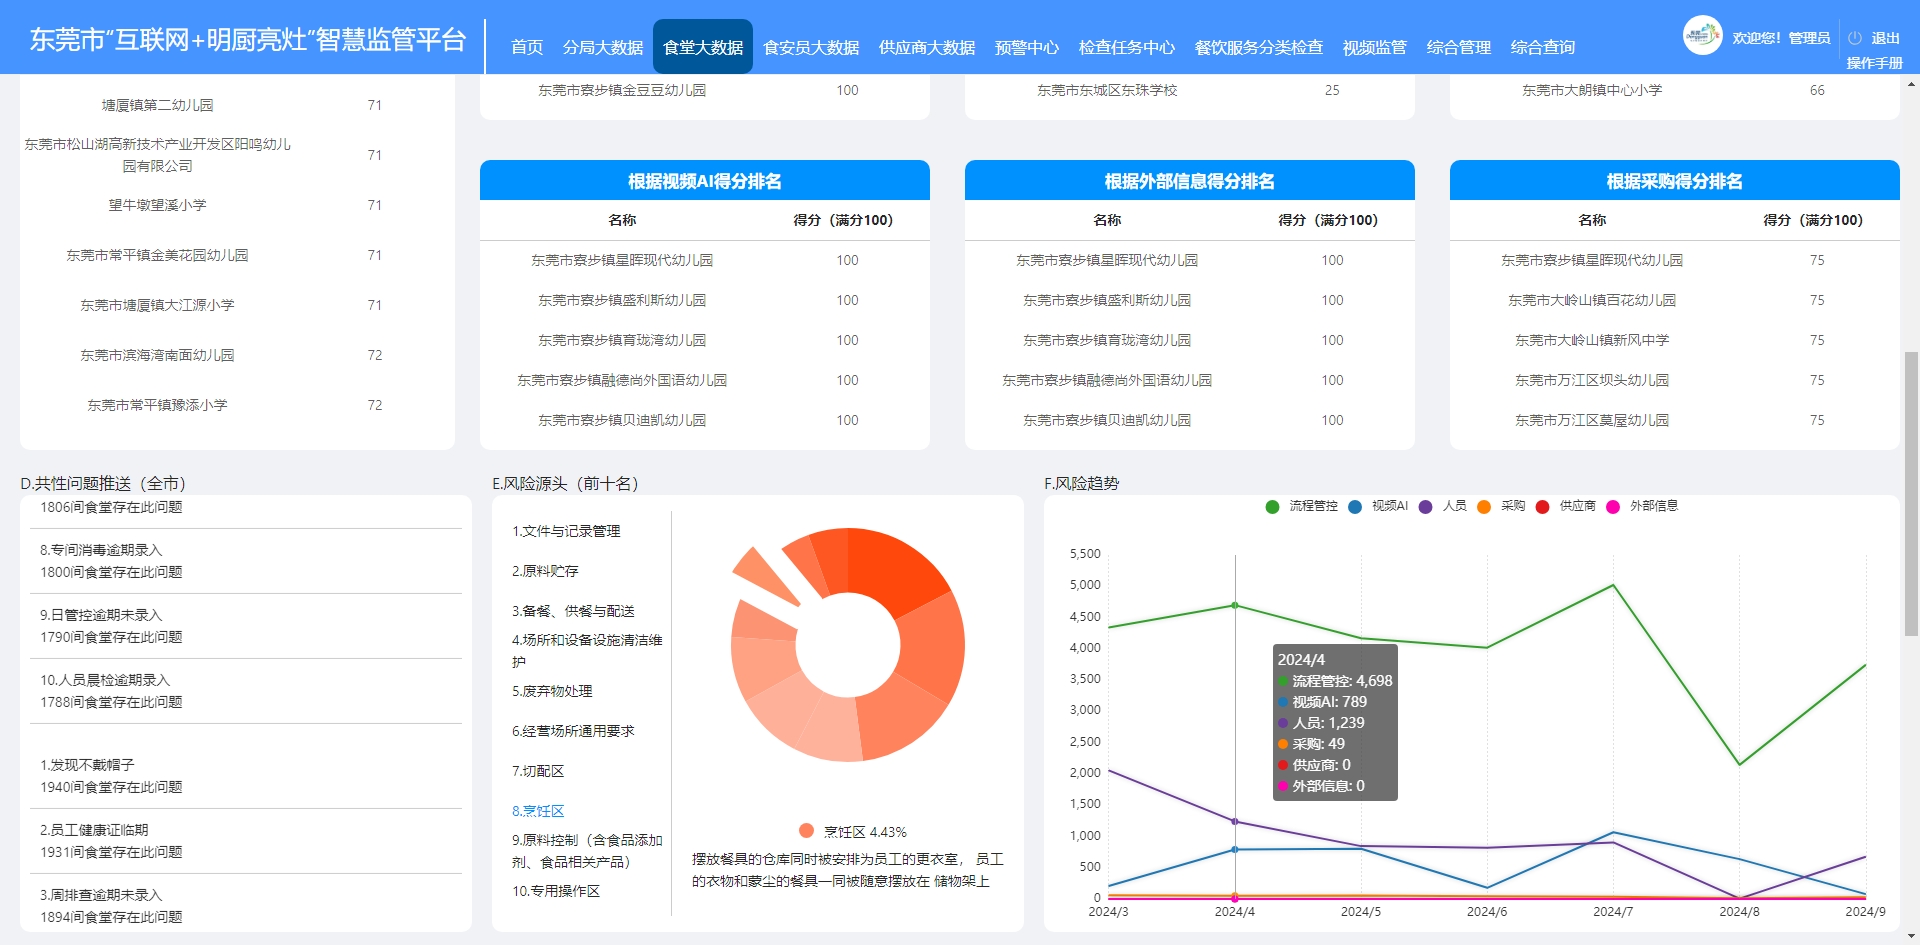
Task: Click 东莞市塘厦镇大江源小学 row
Action: 237,305
